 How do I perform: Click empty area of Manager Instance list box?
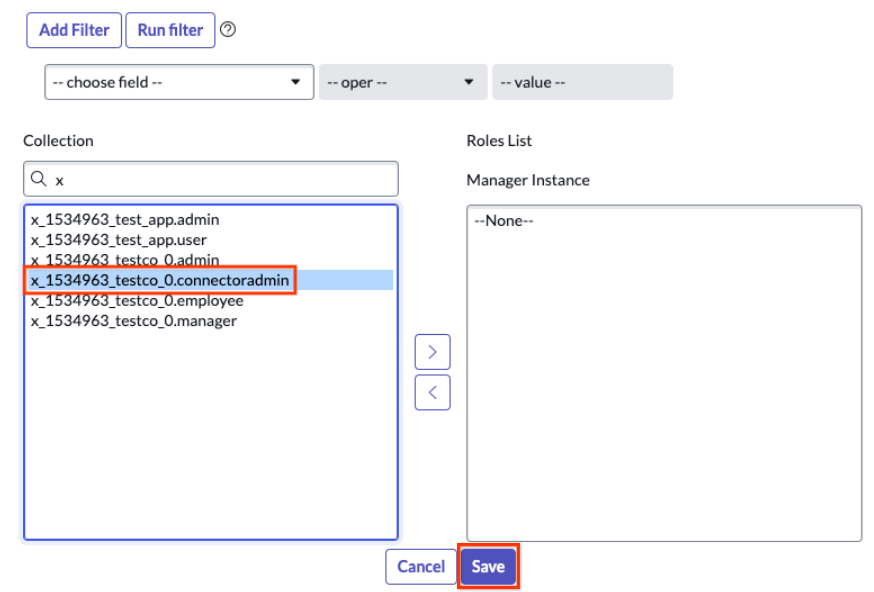tap(663, 400)
